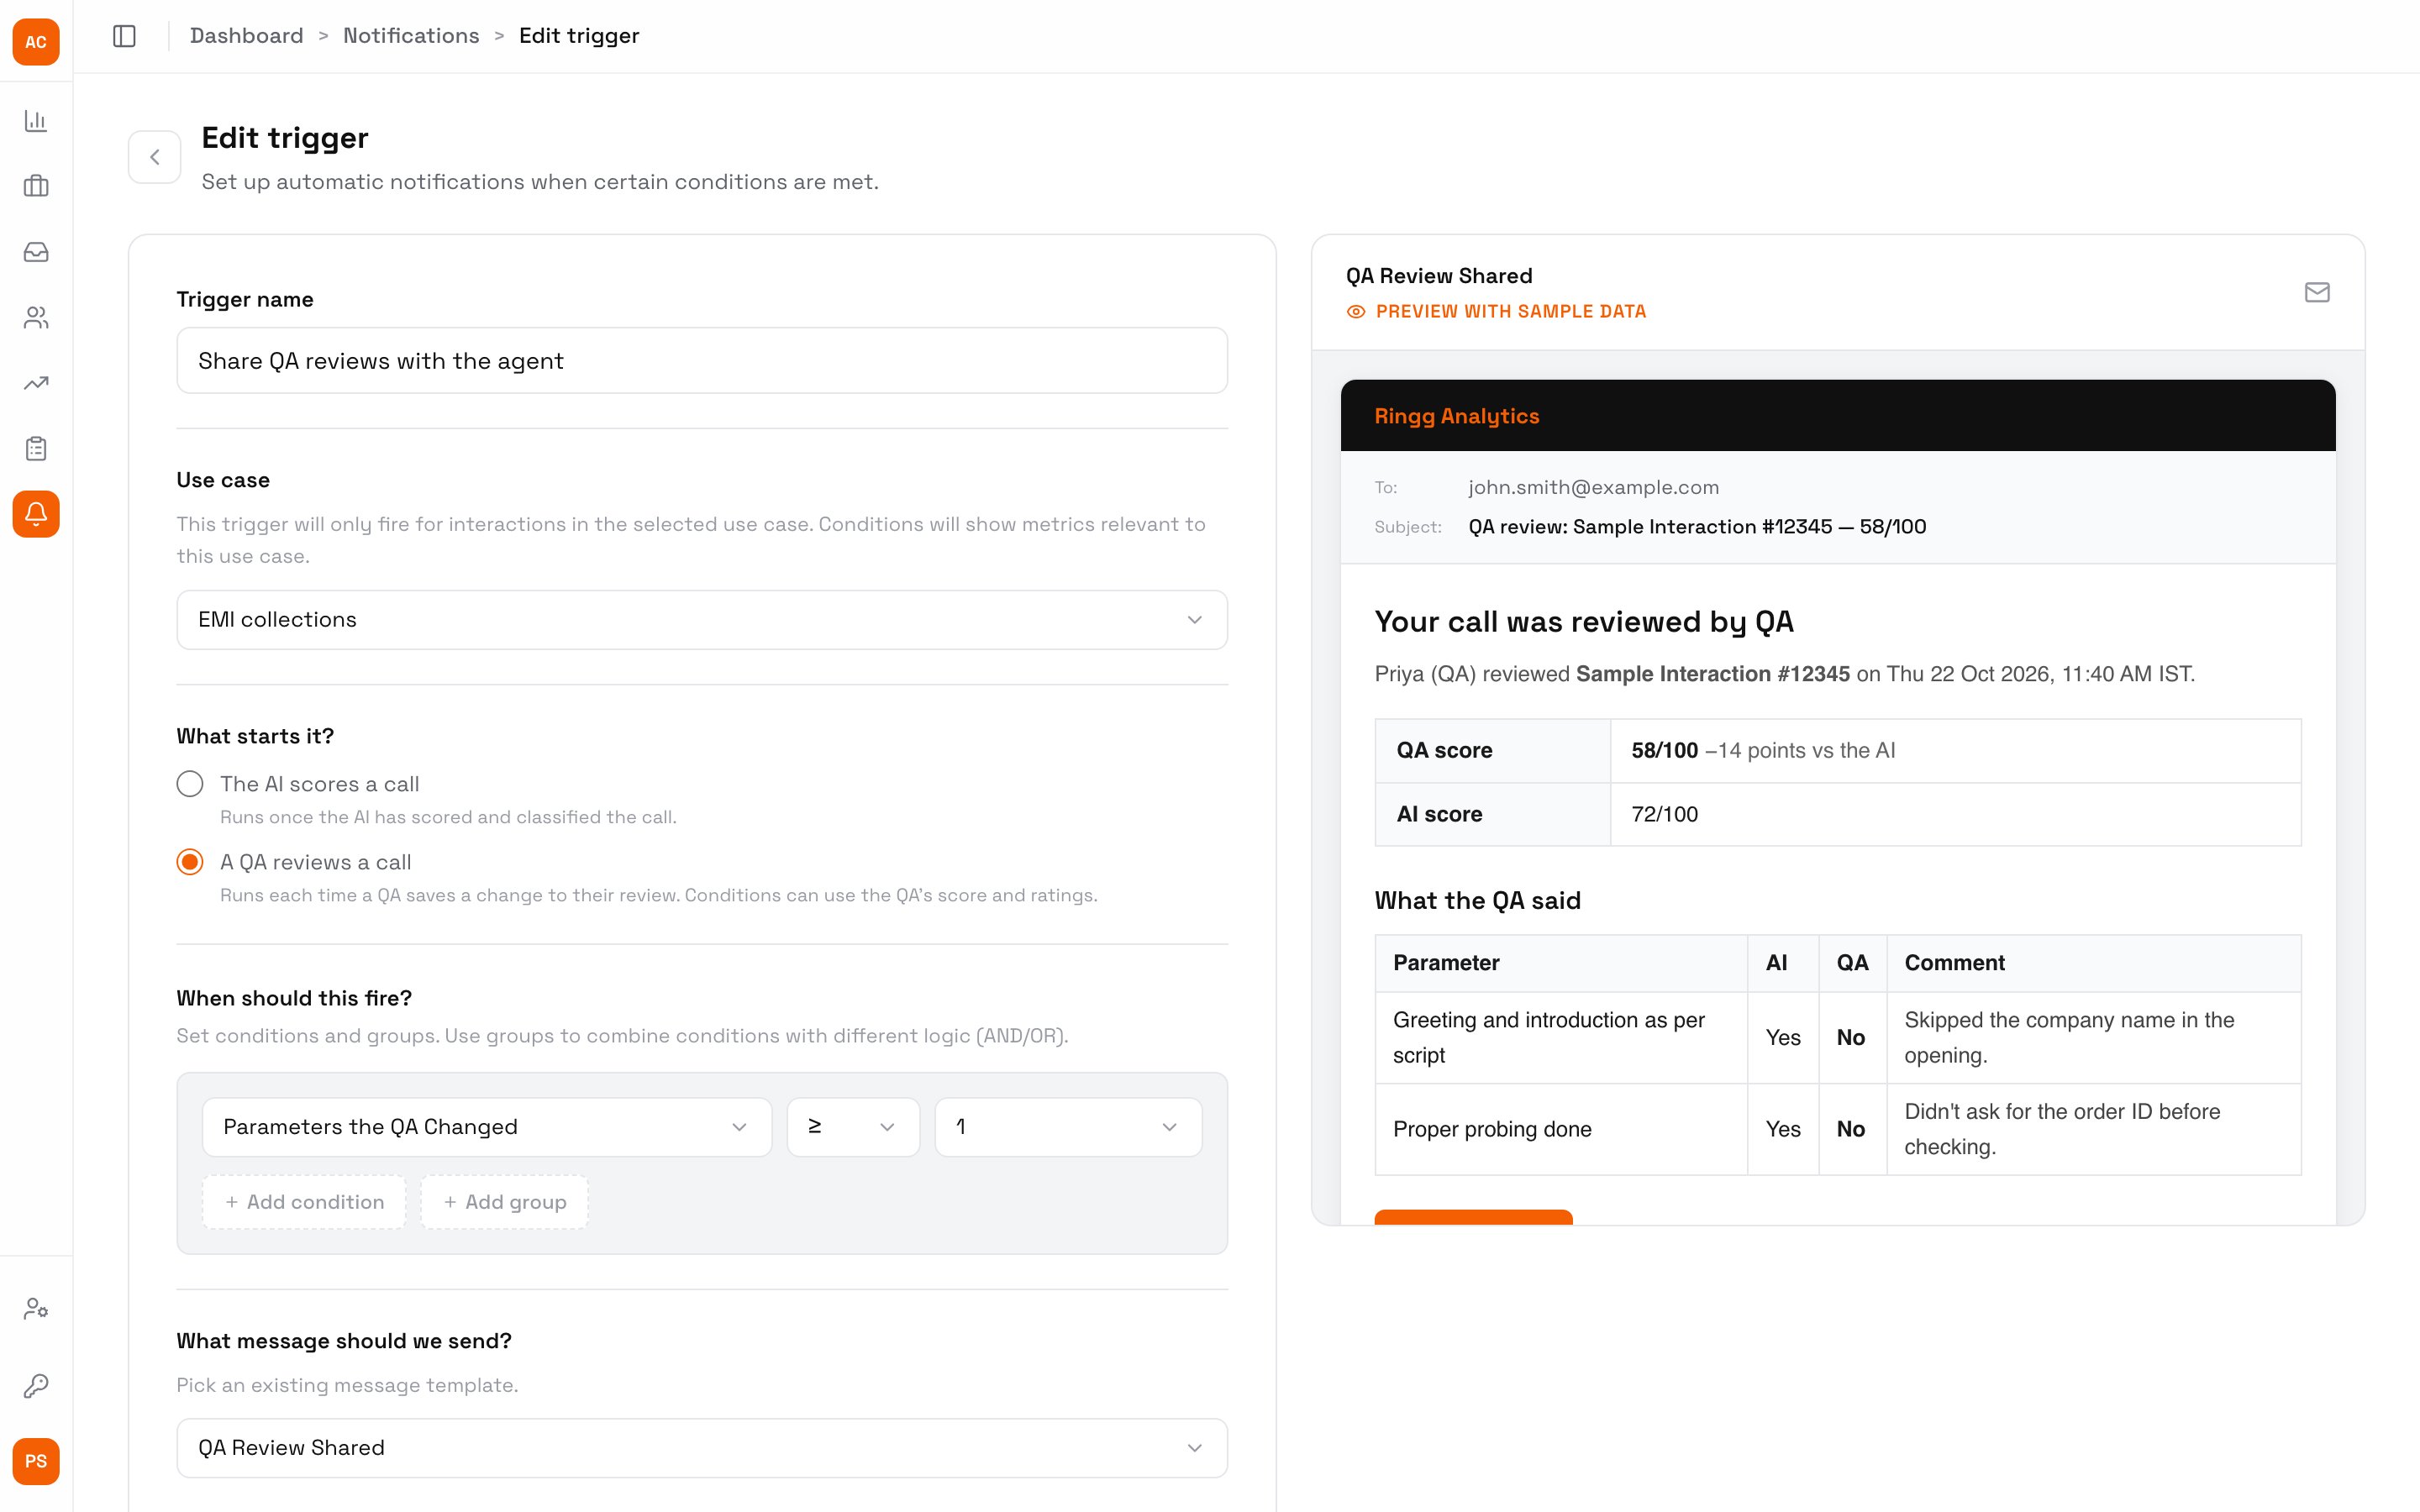Open the condition value dropdown showing 1
This screenshot has width=2420, height=1512.
1068,1127
